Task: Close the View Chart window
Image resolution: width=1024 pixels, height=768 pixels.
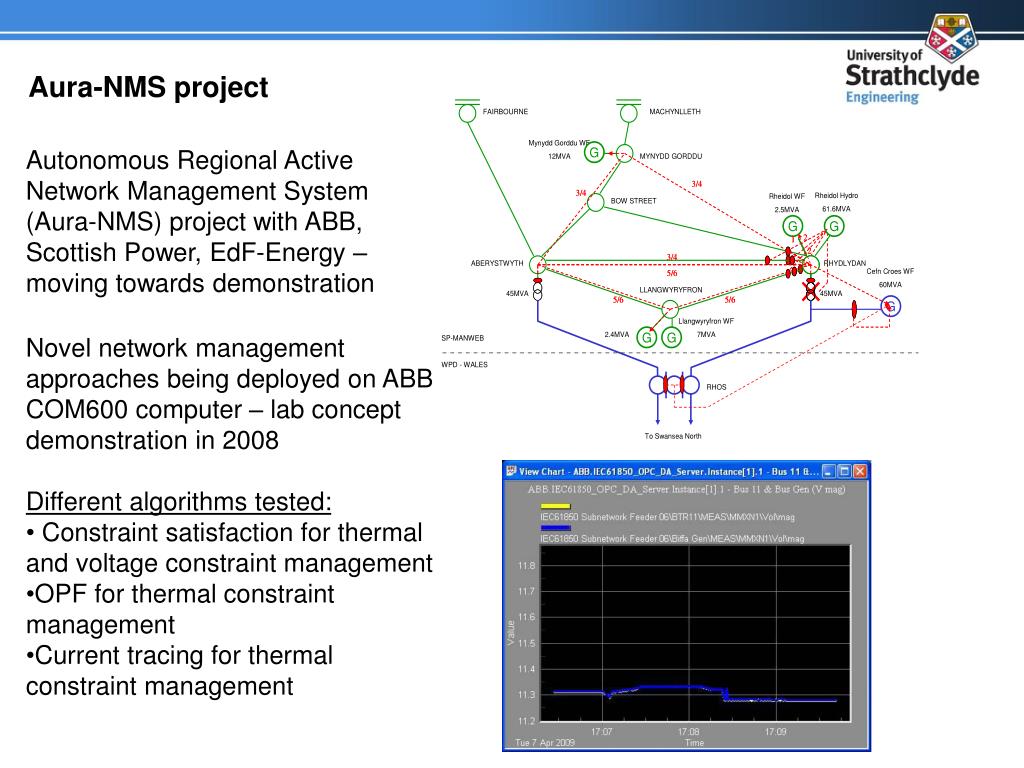Action: (x=861, y=471)
